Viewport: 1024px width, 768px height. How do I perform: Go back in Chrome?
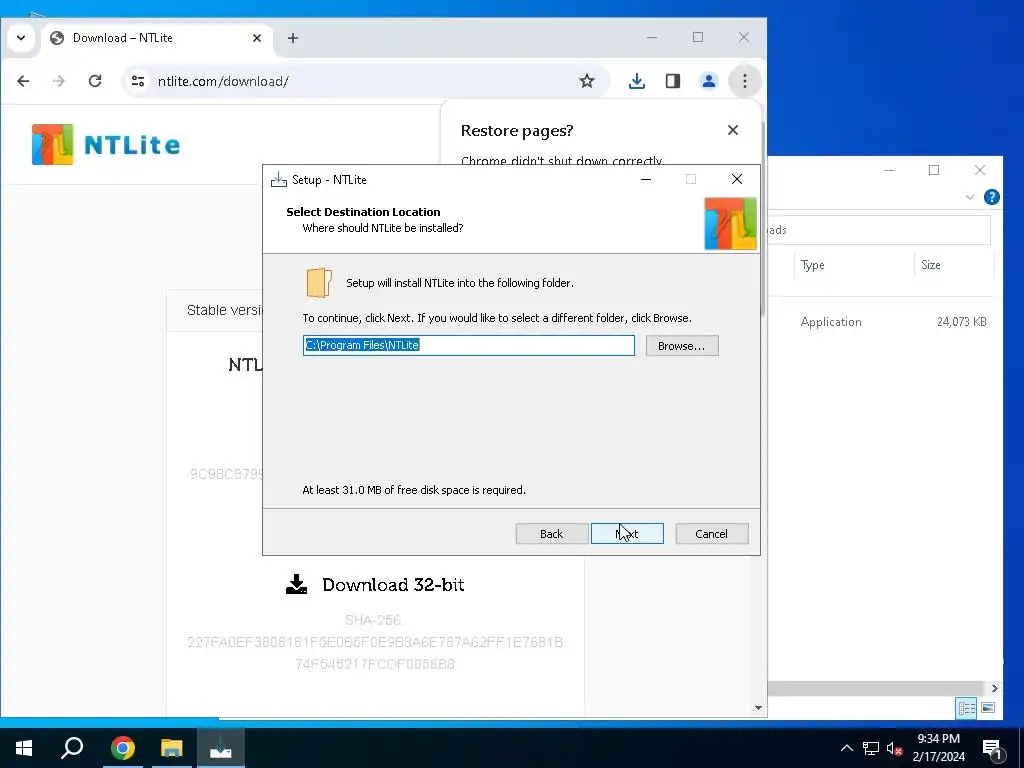pyautogui.click(x=24, y=81)
